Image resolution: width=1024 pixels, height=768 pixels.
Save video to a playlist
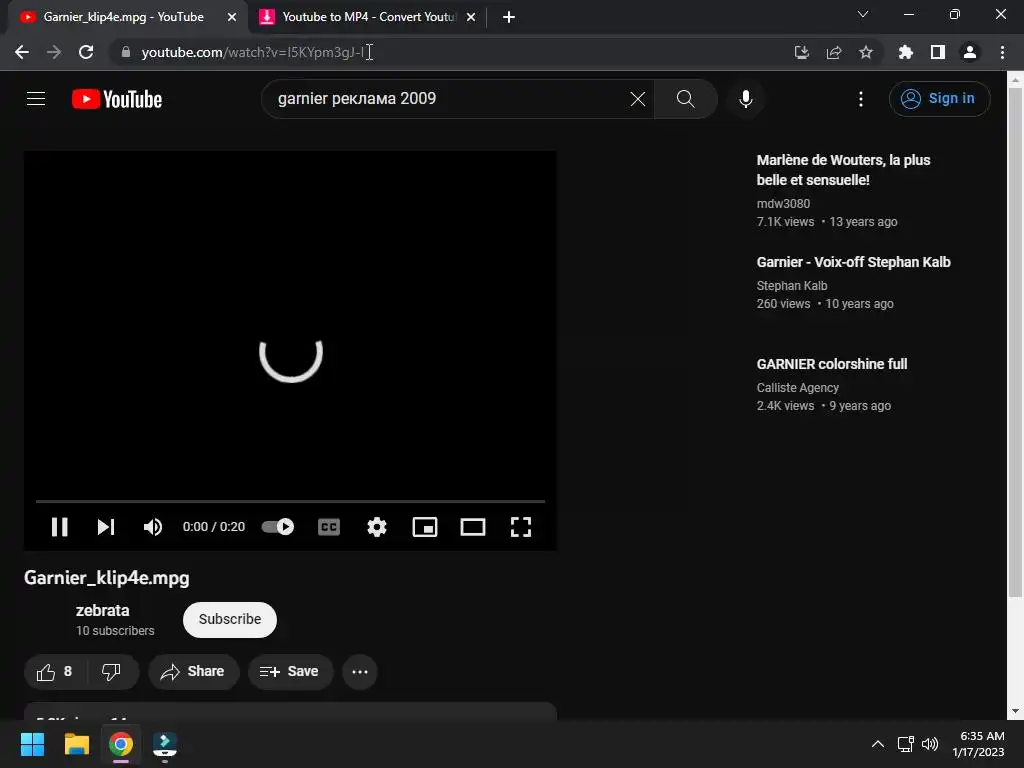[290, 671]
